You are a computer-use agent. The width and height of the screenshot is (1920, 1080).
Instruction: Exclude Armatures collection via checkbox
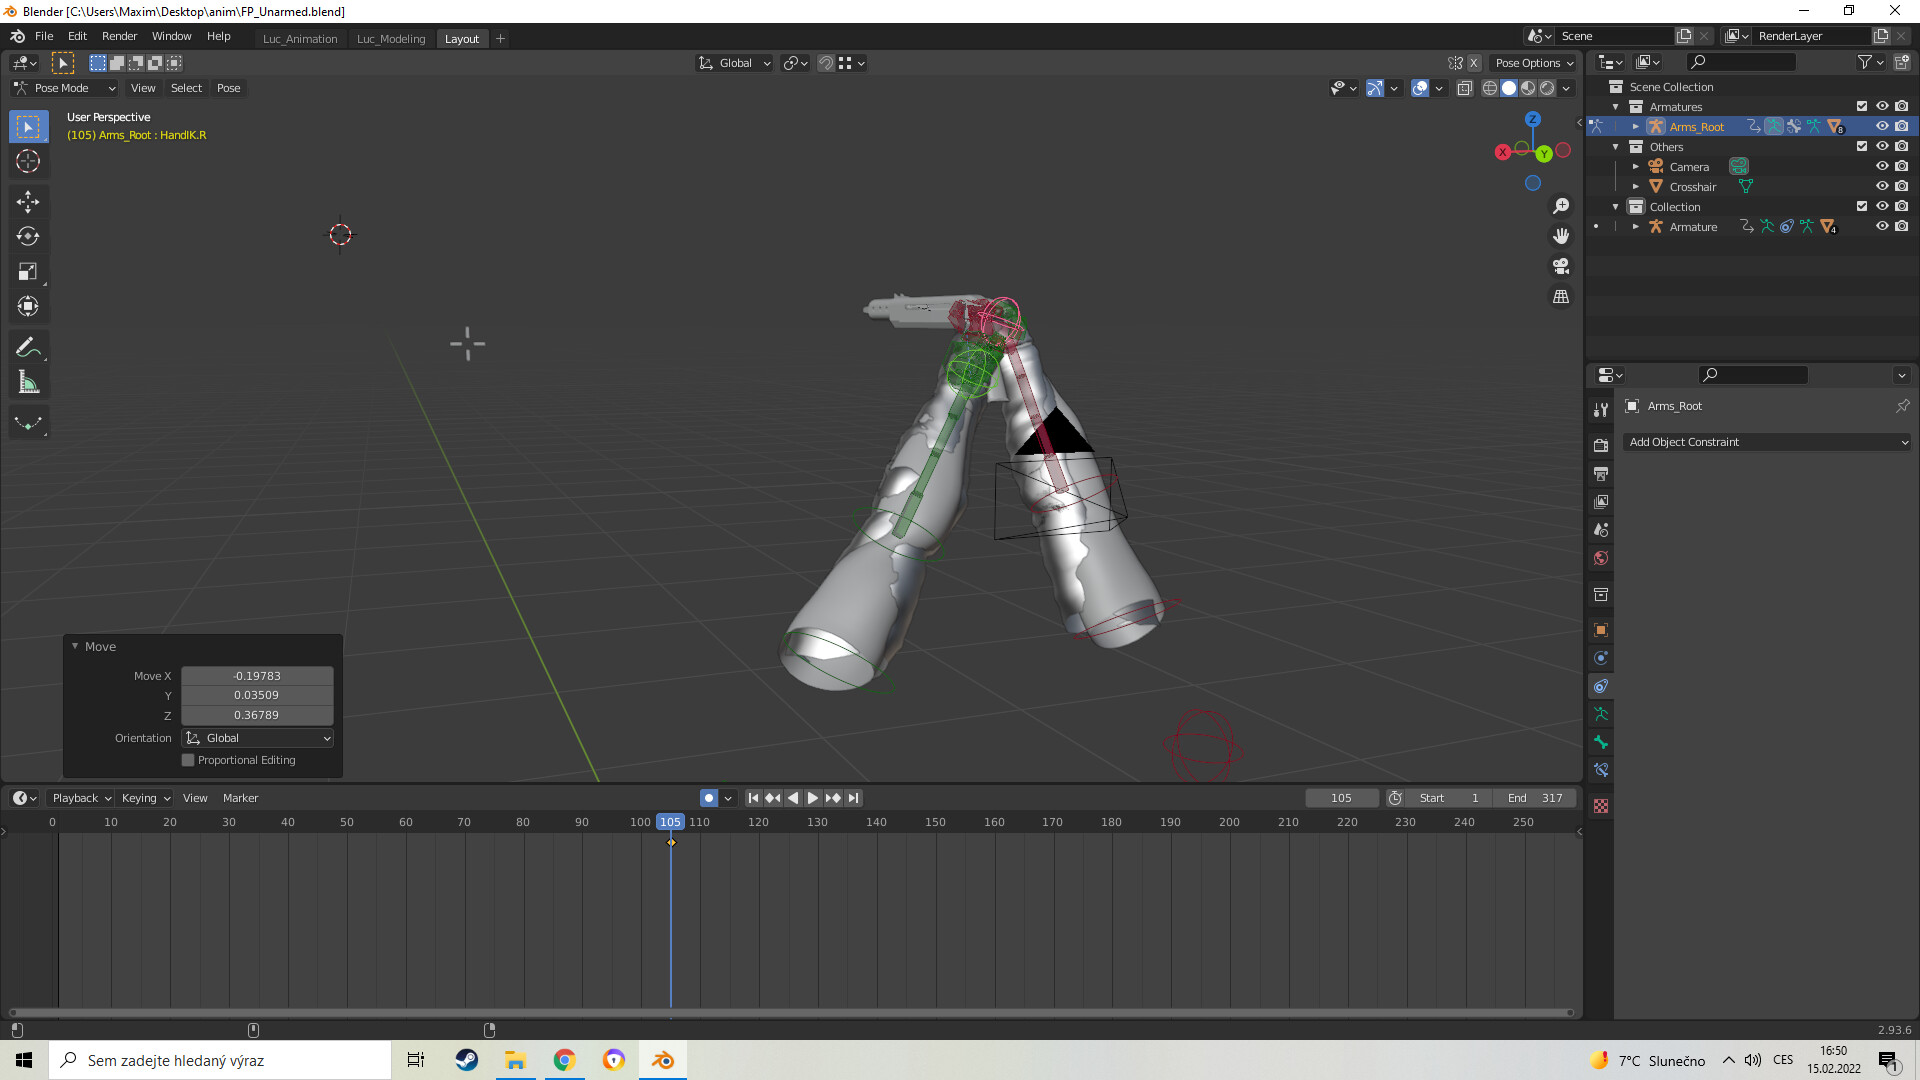pyautogui.click(x=1862, y=107)
